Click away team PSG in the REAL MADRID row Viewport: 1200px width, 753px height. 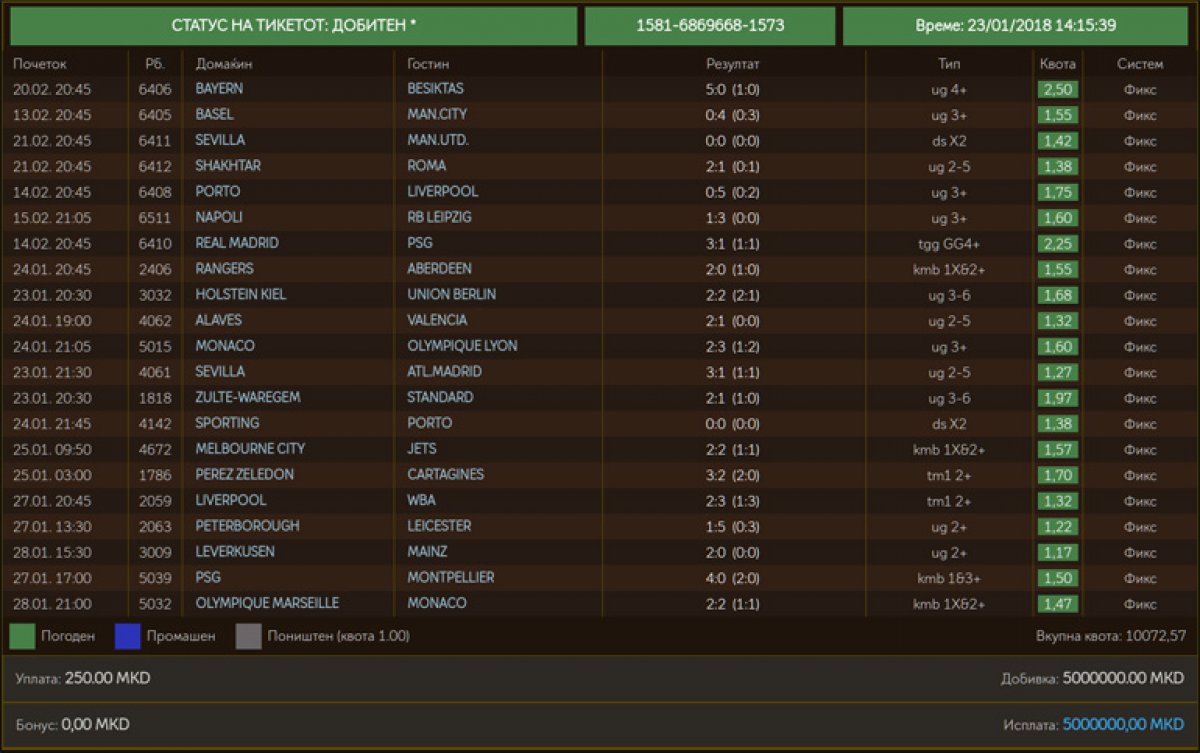click(x=420, y=243)
